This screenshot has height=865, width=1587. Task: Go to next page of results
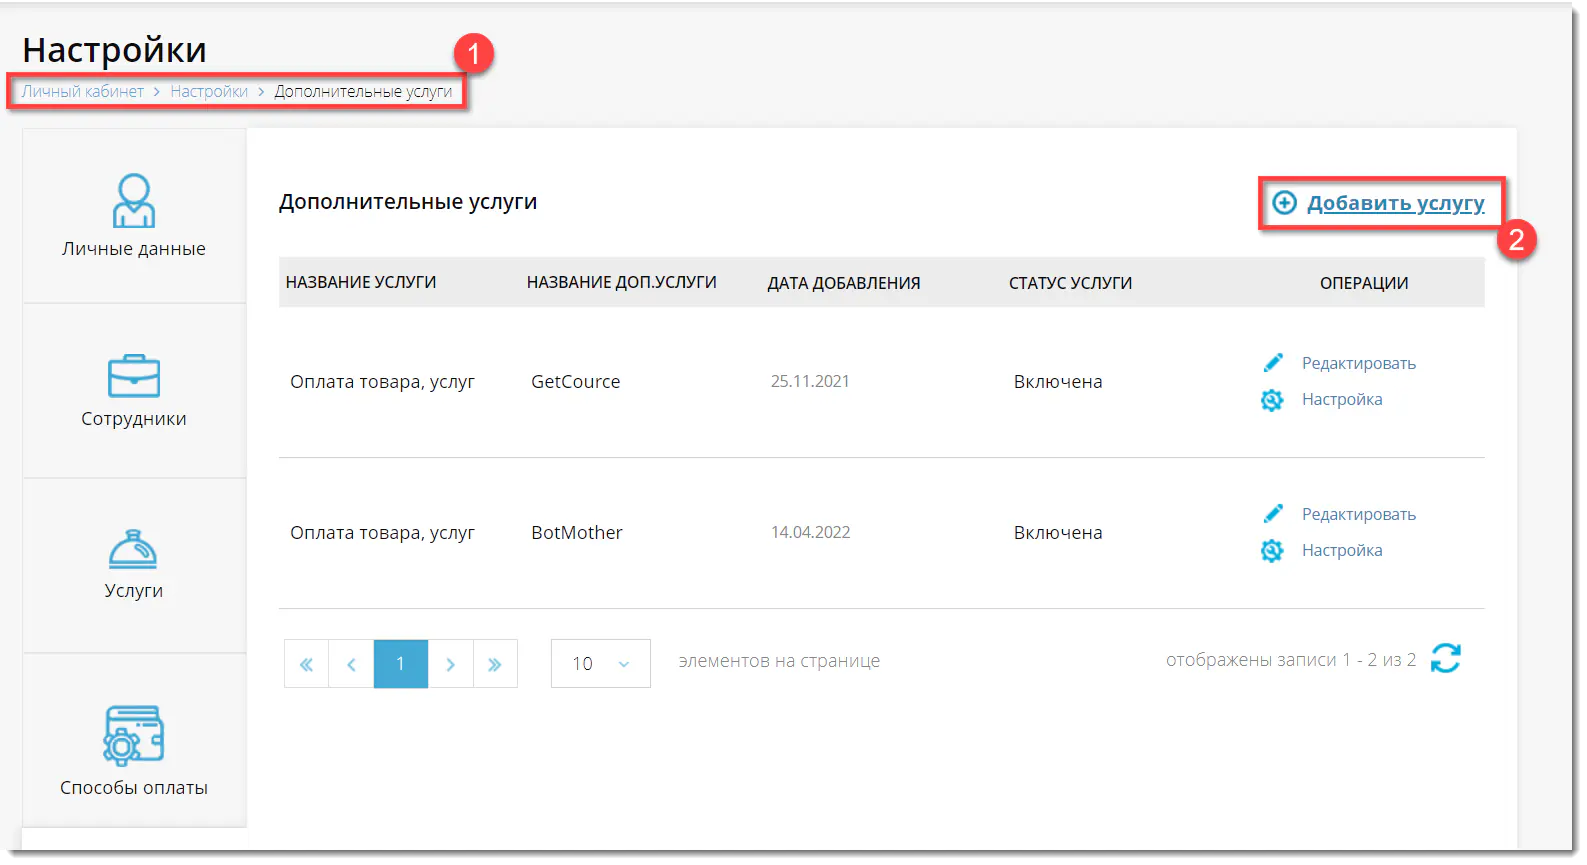click(x=450, y=664)
